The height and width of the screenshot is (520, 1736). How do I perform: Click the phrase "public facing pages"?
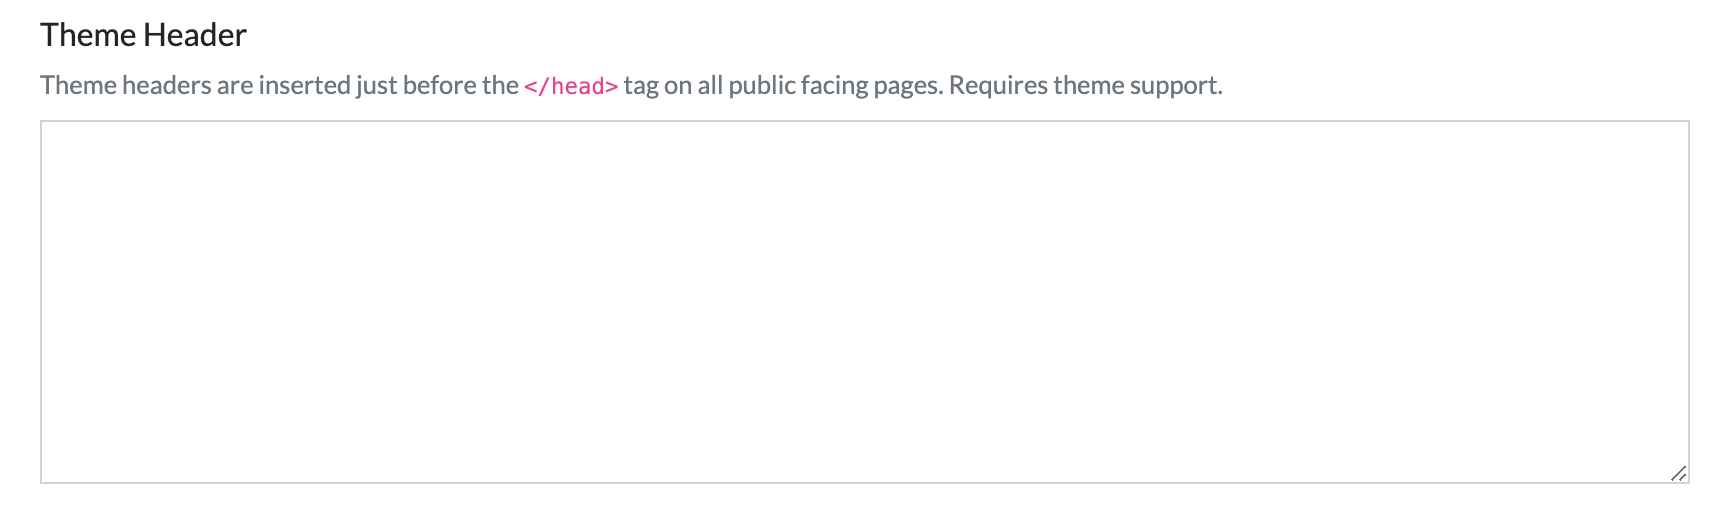point(835,86)
